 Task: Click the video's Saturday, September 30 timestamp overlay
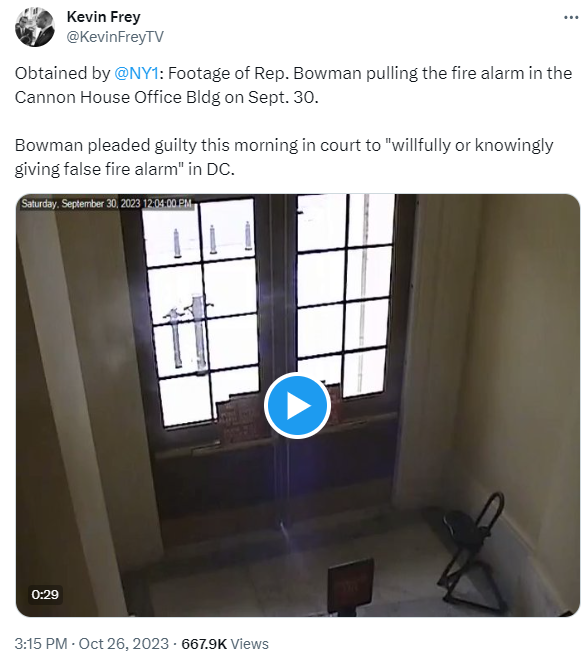[x=107, y=203]
